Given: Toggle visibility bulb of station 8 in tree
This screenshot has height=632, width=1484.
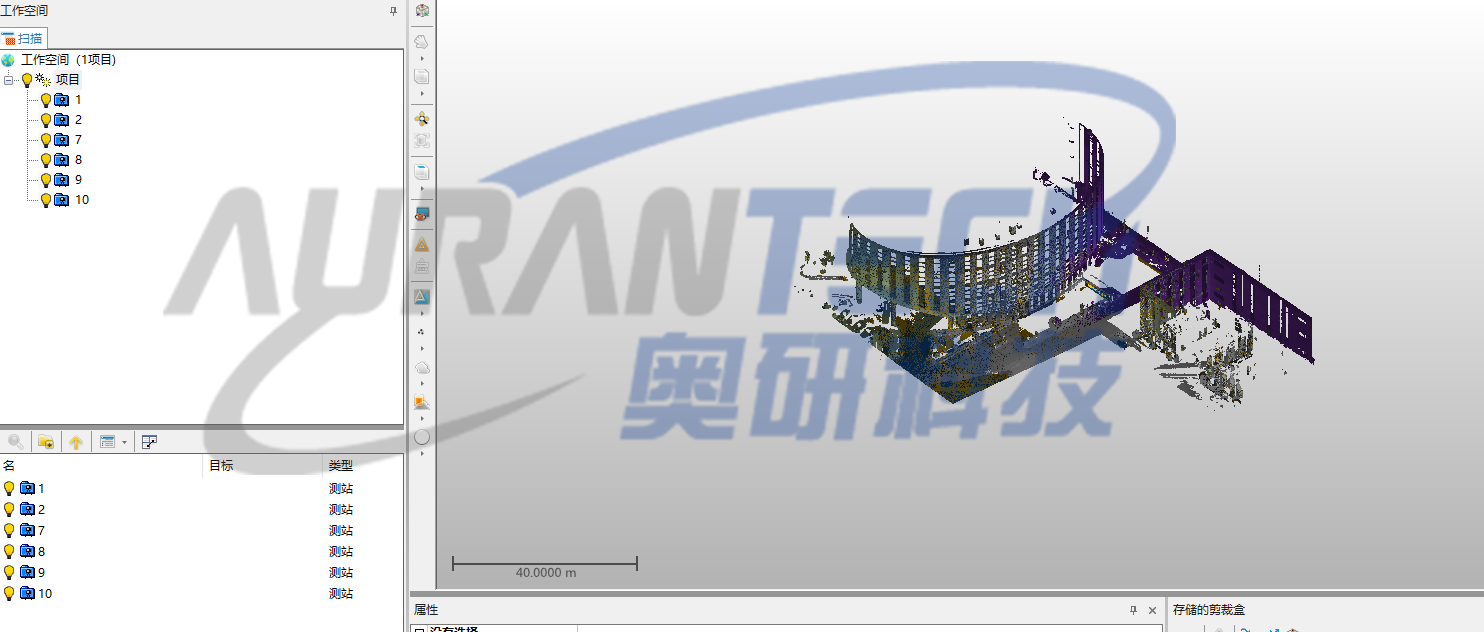Looking at the screenshot, I should (45, 160).
